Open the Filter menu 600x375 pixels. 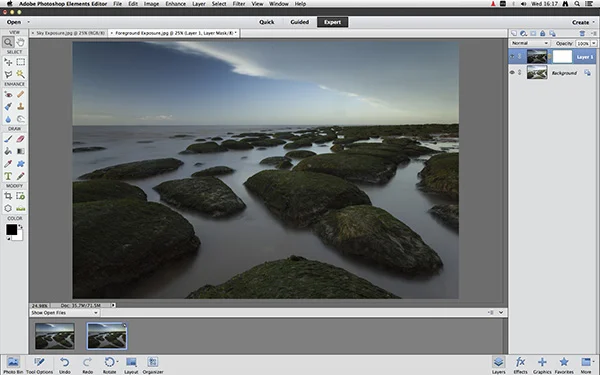[239, 4]
